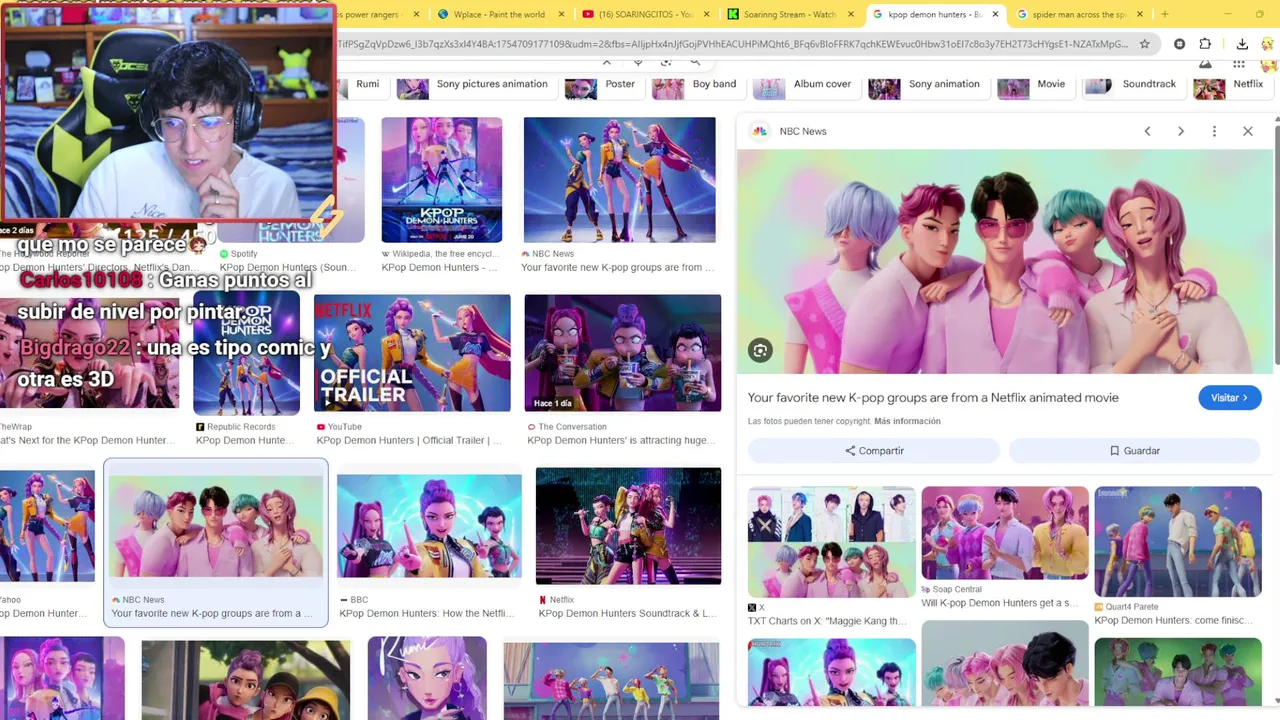Close the spider man across the spider tab
This screenshot has height=720, width=1280.
tap(1141, 14)
